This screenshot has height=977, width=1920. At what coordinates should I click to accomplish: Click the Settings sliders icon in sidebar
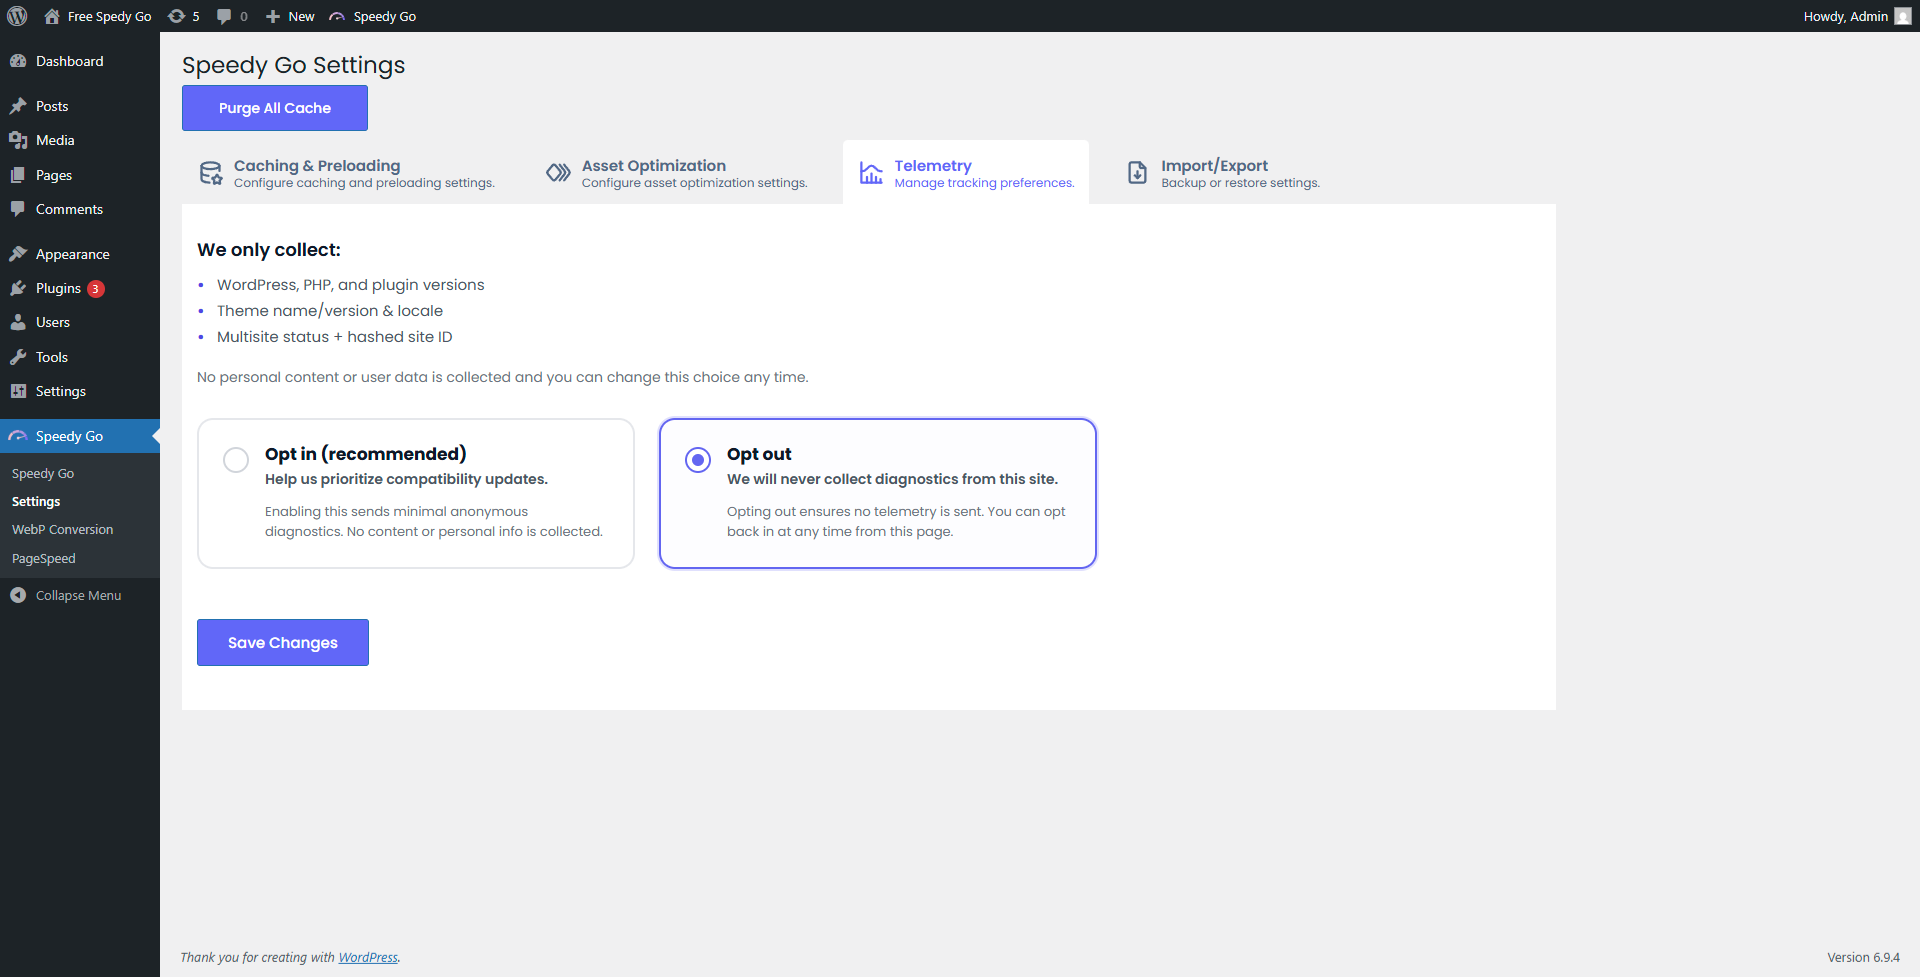click(18, 391)
